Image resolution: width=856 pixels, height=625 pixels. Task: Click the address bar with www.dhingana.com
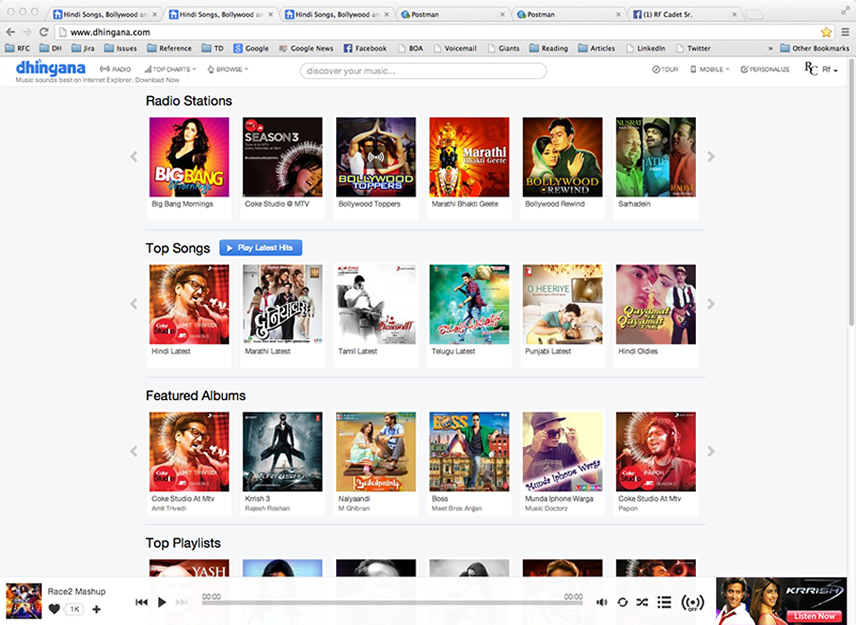coord(439,32)
